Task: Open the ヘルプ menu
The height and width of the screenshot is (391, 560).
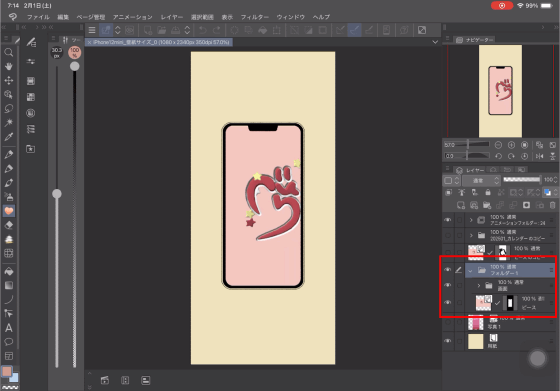Action: (321, 17)
